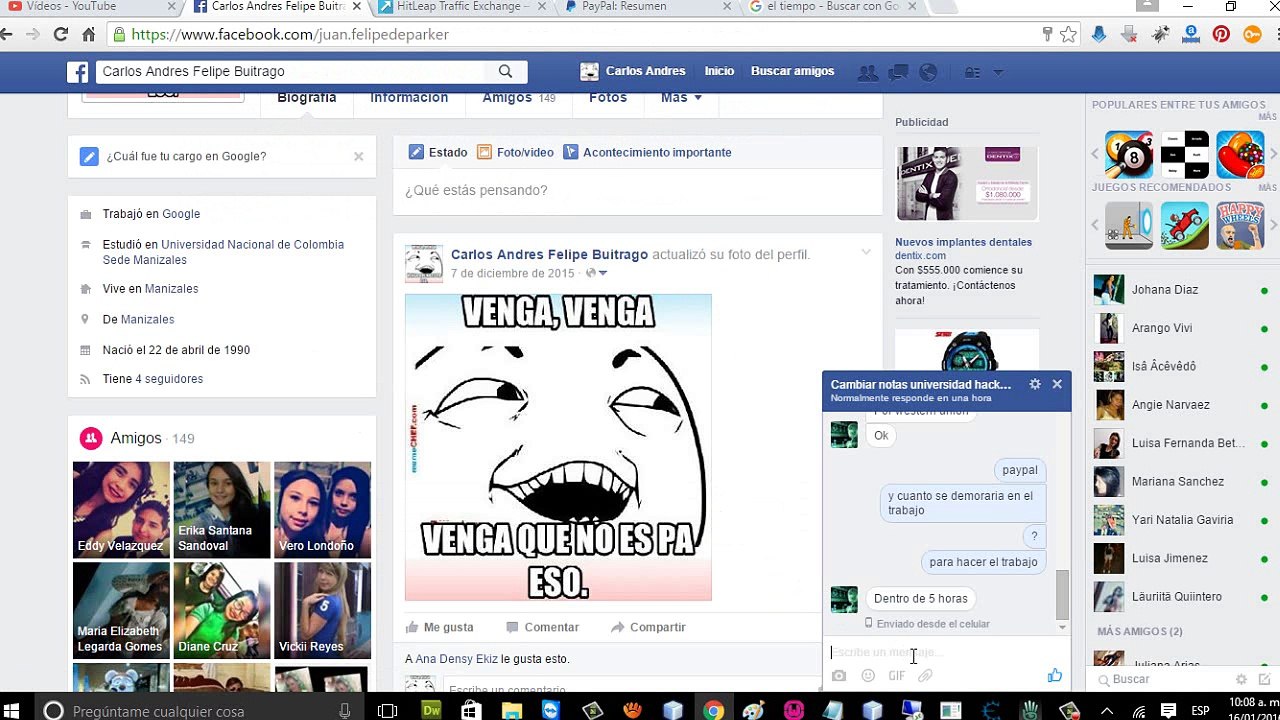Open the Biografía profile tab
Image resolution: width=1280 pixels, height=720 pixels.
307,98
